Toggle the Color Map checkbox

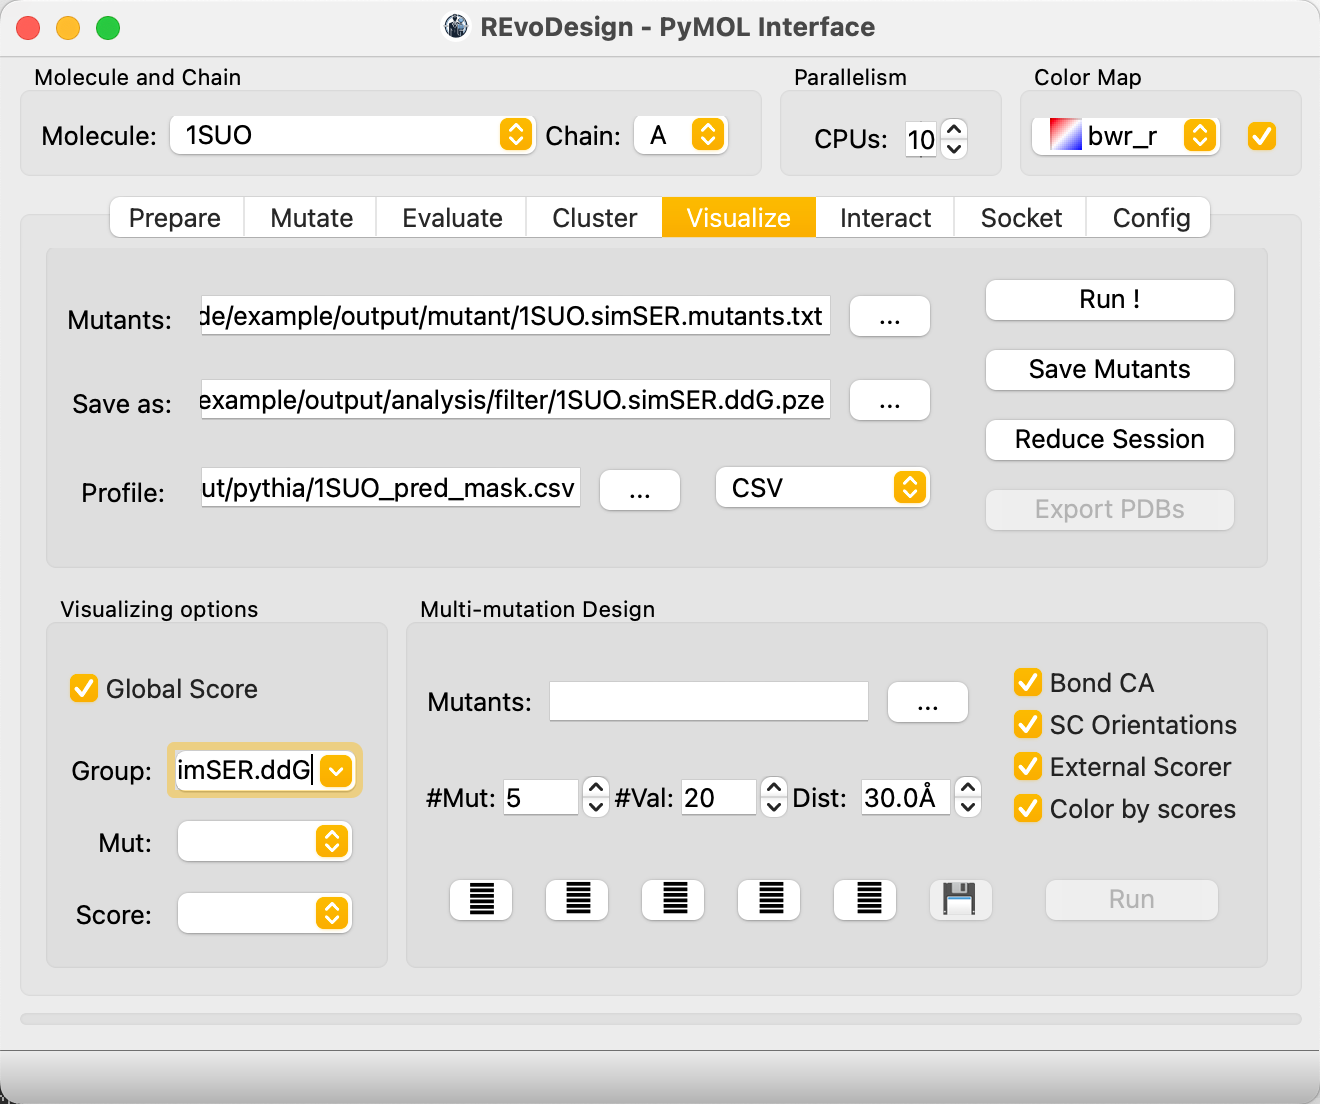pyautogui.click(x=1262, y=135)
